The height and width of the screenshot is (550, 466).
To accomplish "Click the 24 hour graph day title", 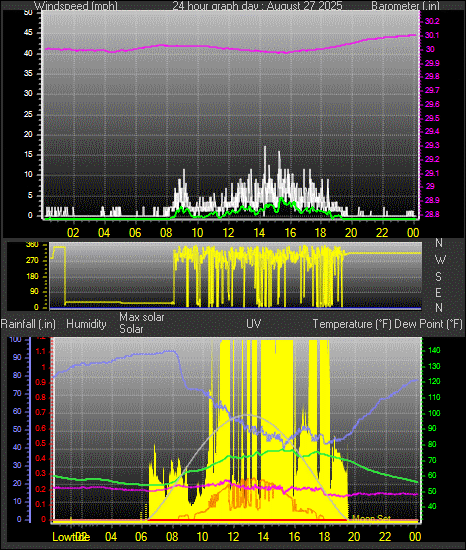I will coord(257,6).
